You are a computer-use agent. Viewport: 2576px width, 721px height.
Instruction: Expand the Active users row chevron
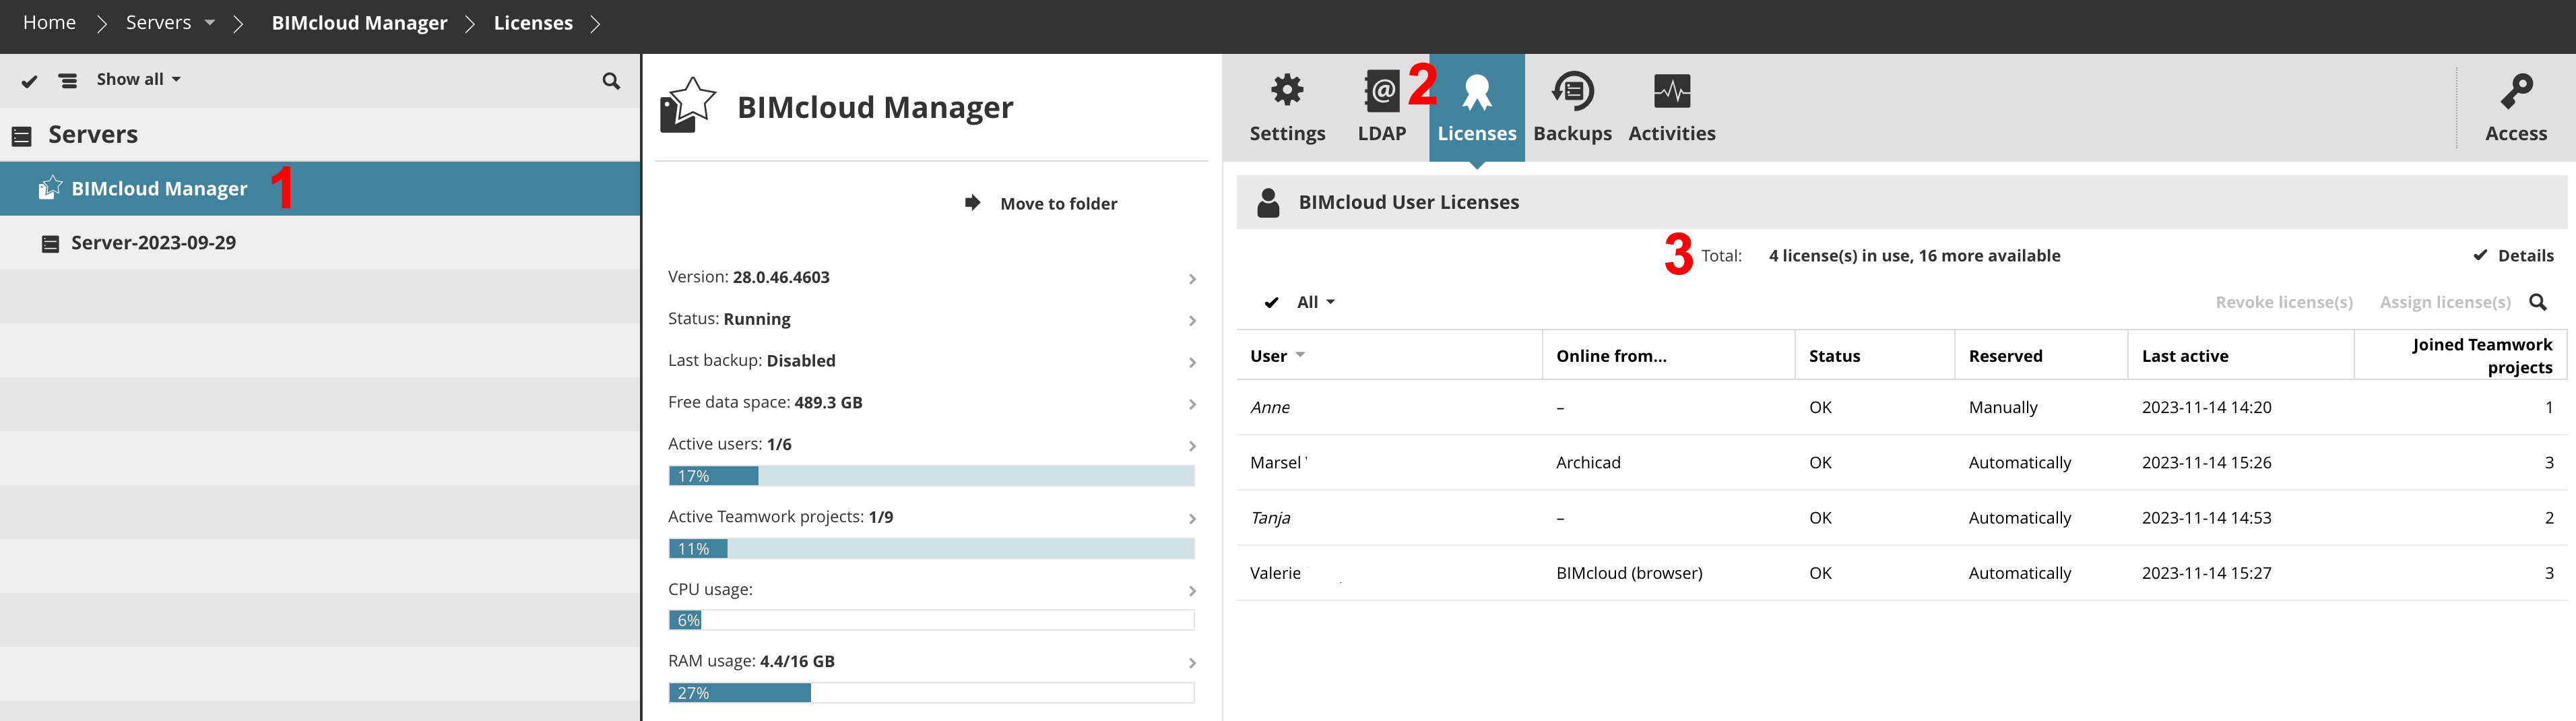pyautogui.click(x=1192, y=446)
